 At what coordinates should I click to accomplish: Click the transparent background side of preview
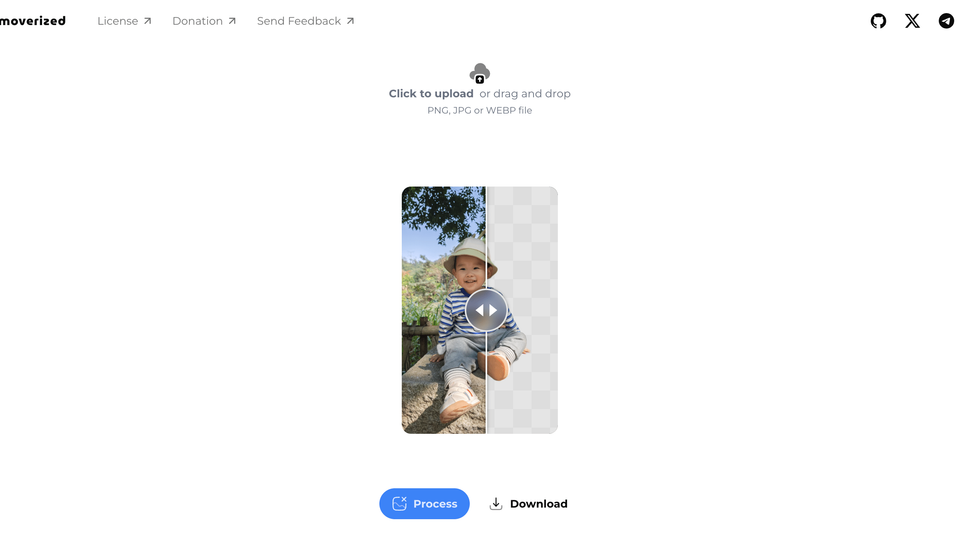(x=522, y=310)
